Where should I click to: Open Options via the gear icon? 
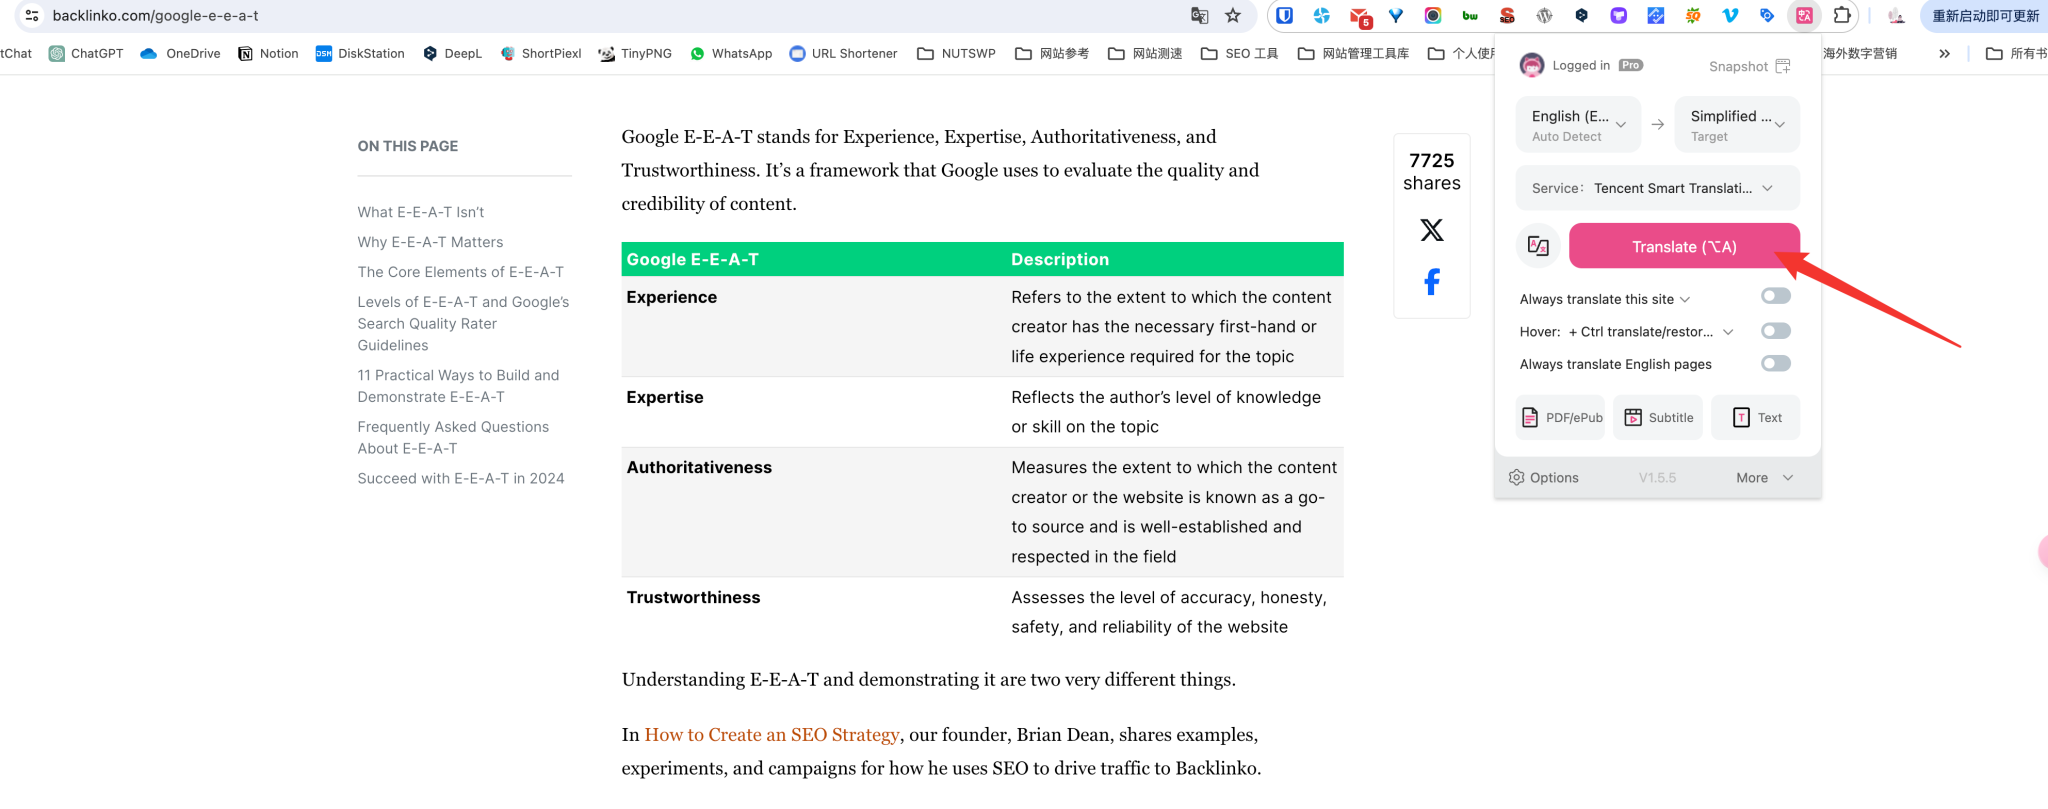[x=1517, y=477]
